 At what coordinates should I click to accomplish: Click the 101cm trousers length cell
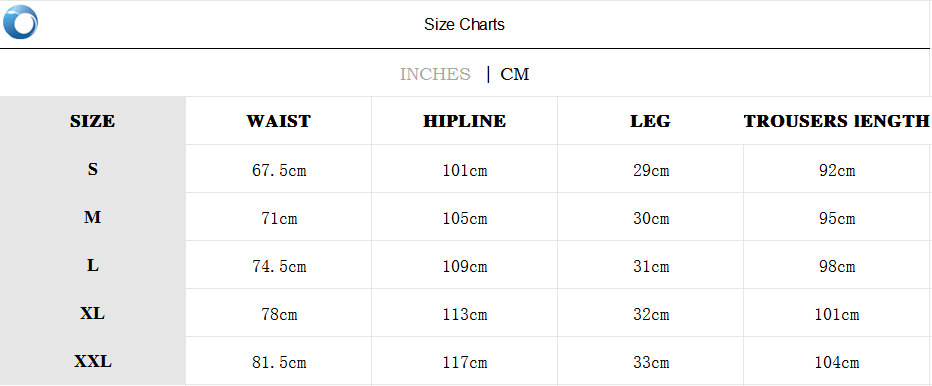[x=837, y=315]
